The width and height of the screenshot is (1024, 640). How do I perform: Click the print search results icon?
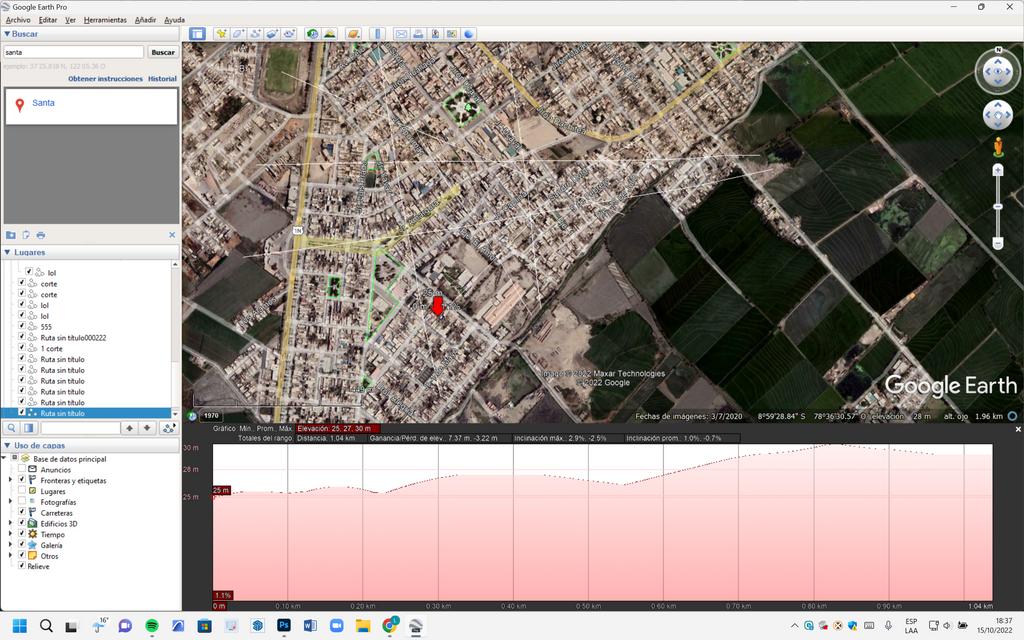click(40, 235)
